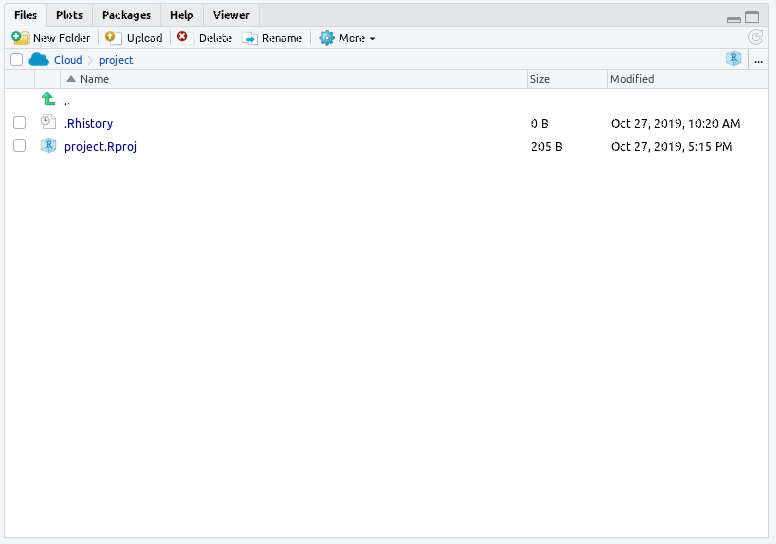This screenshot has height=544, width=776.
Task: Click "Oct 27, 2019, 10:20 AM" date
Action: (676, 123)
